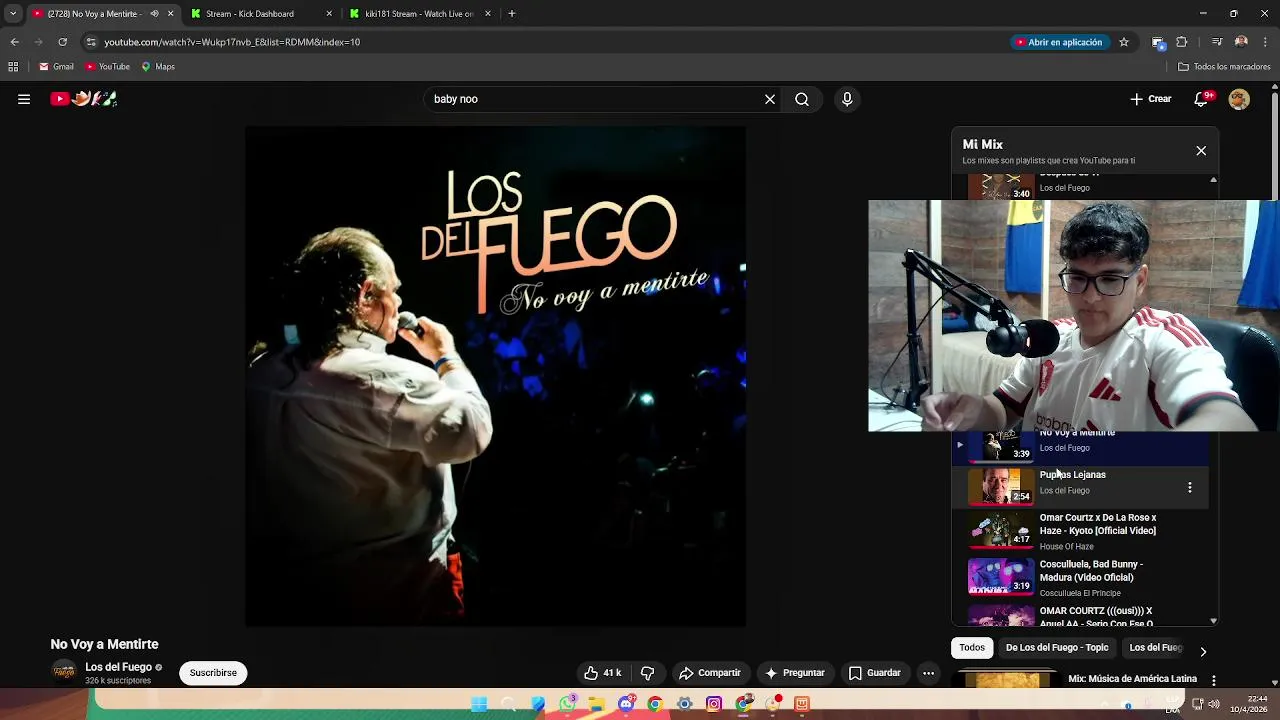This screenshot has height=720, width=1280.
Task: Play Omar Courtz x De La Rose Kyoto video
Action: [1080, 531]
